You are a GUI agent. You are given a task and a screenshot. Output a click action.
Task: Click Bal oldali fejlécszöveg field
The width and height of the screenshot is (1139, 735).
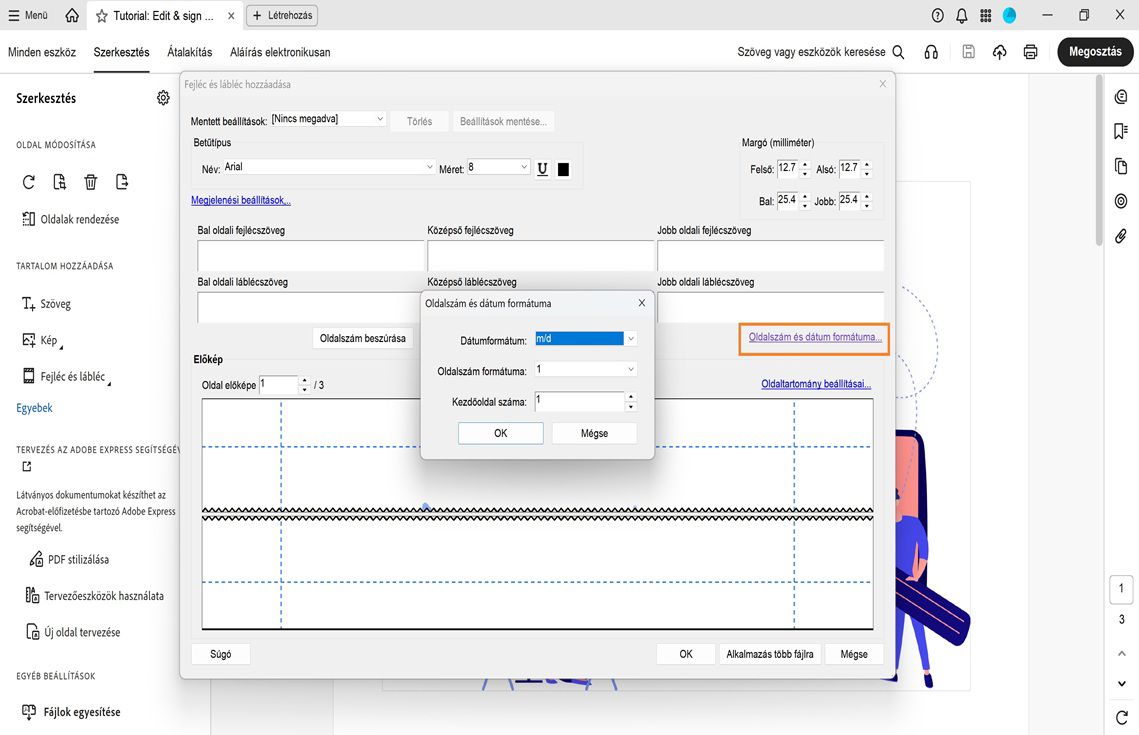click(311, 256)
